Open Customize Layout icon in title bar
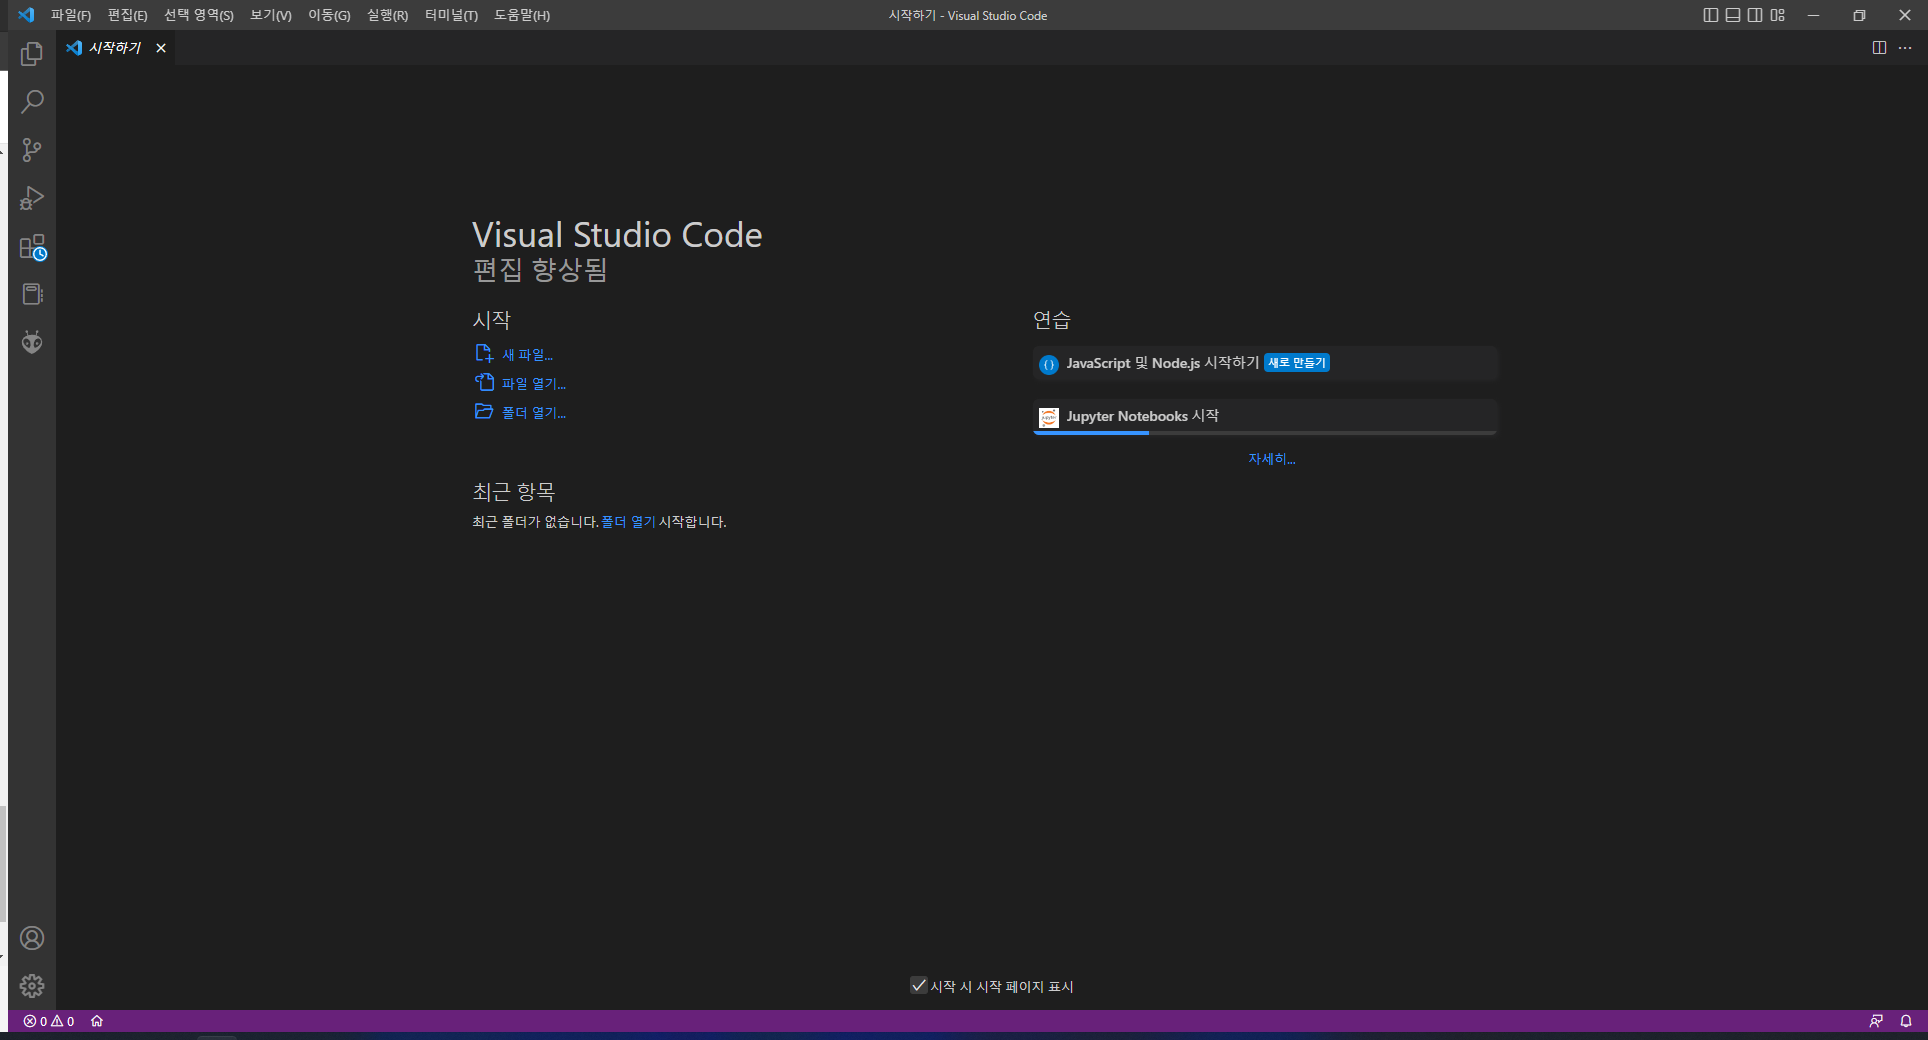 click(x=1777, y=15)
